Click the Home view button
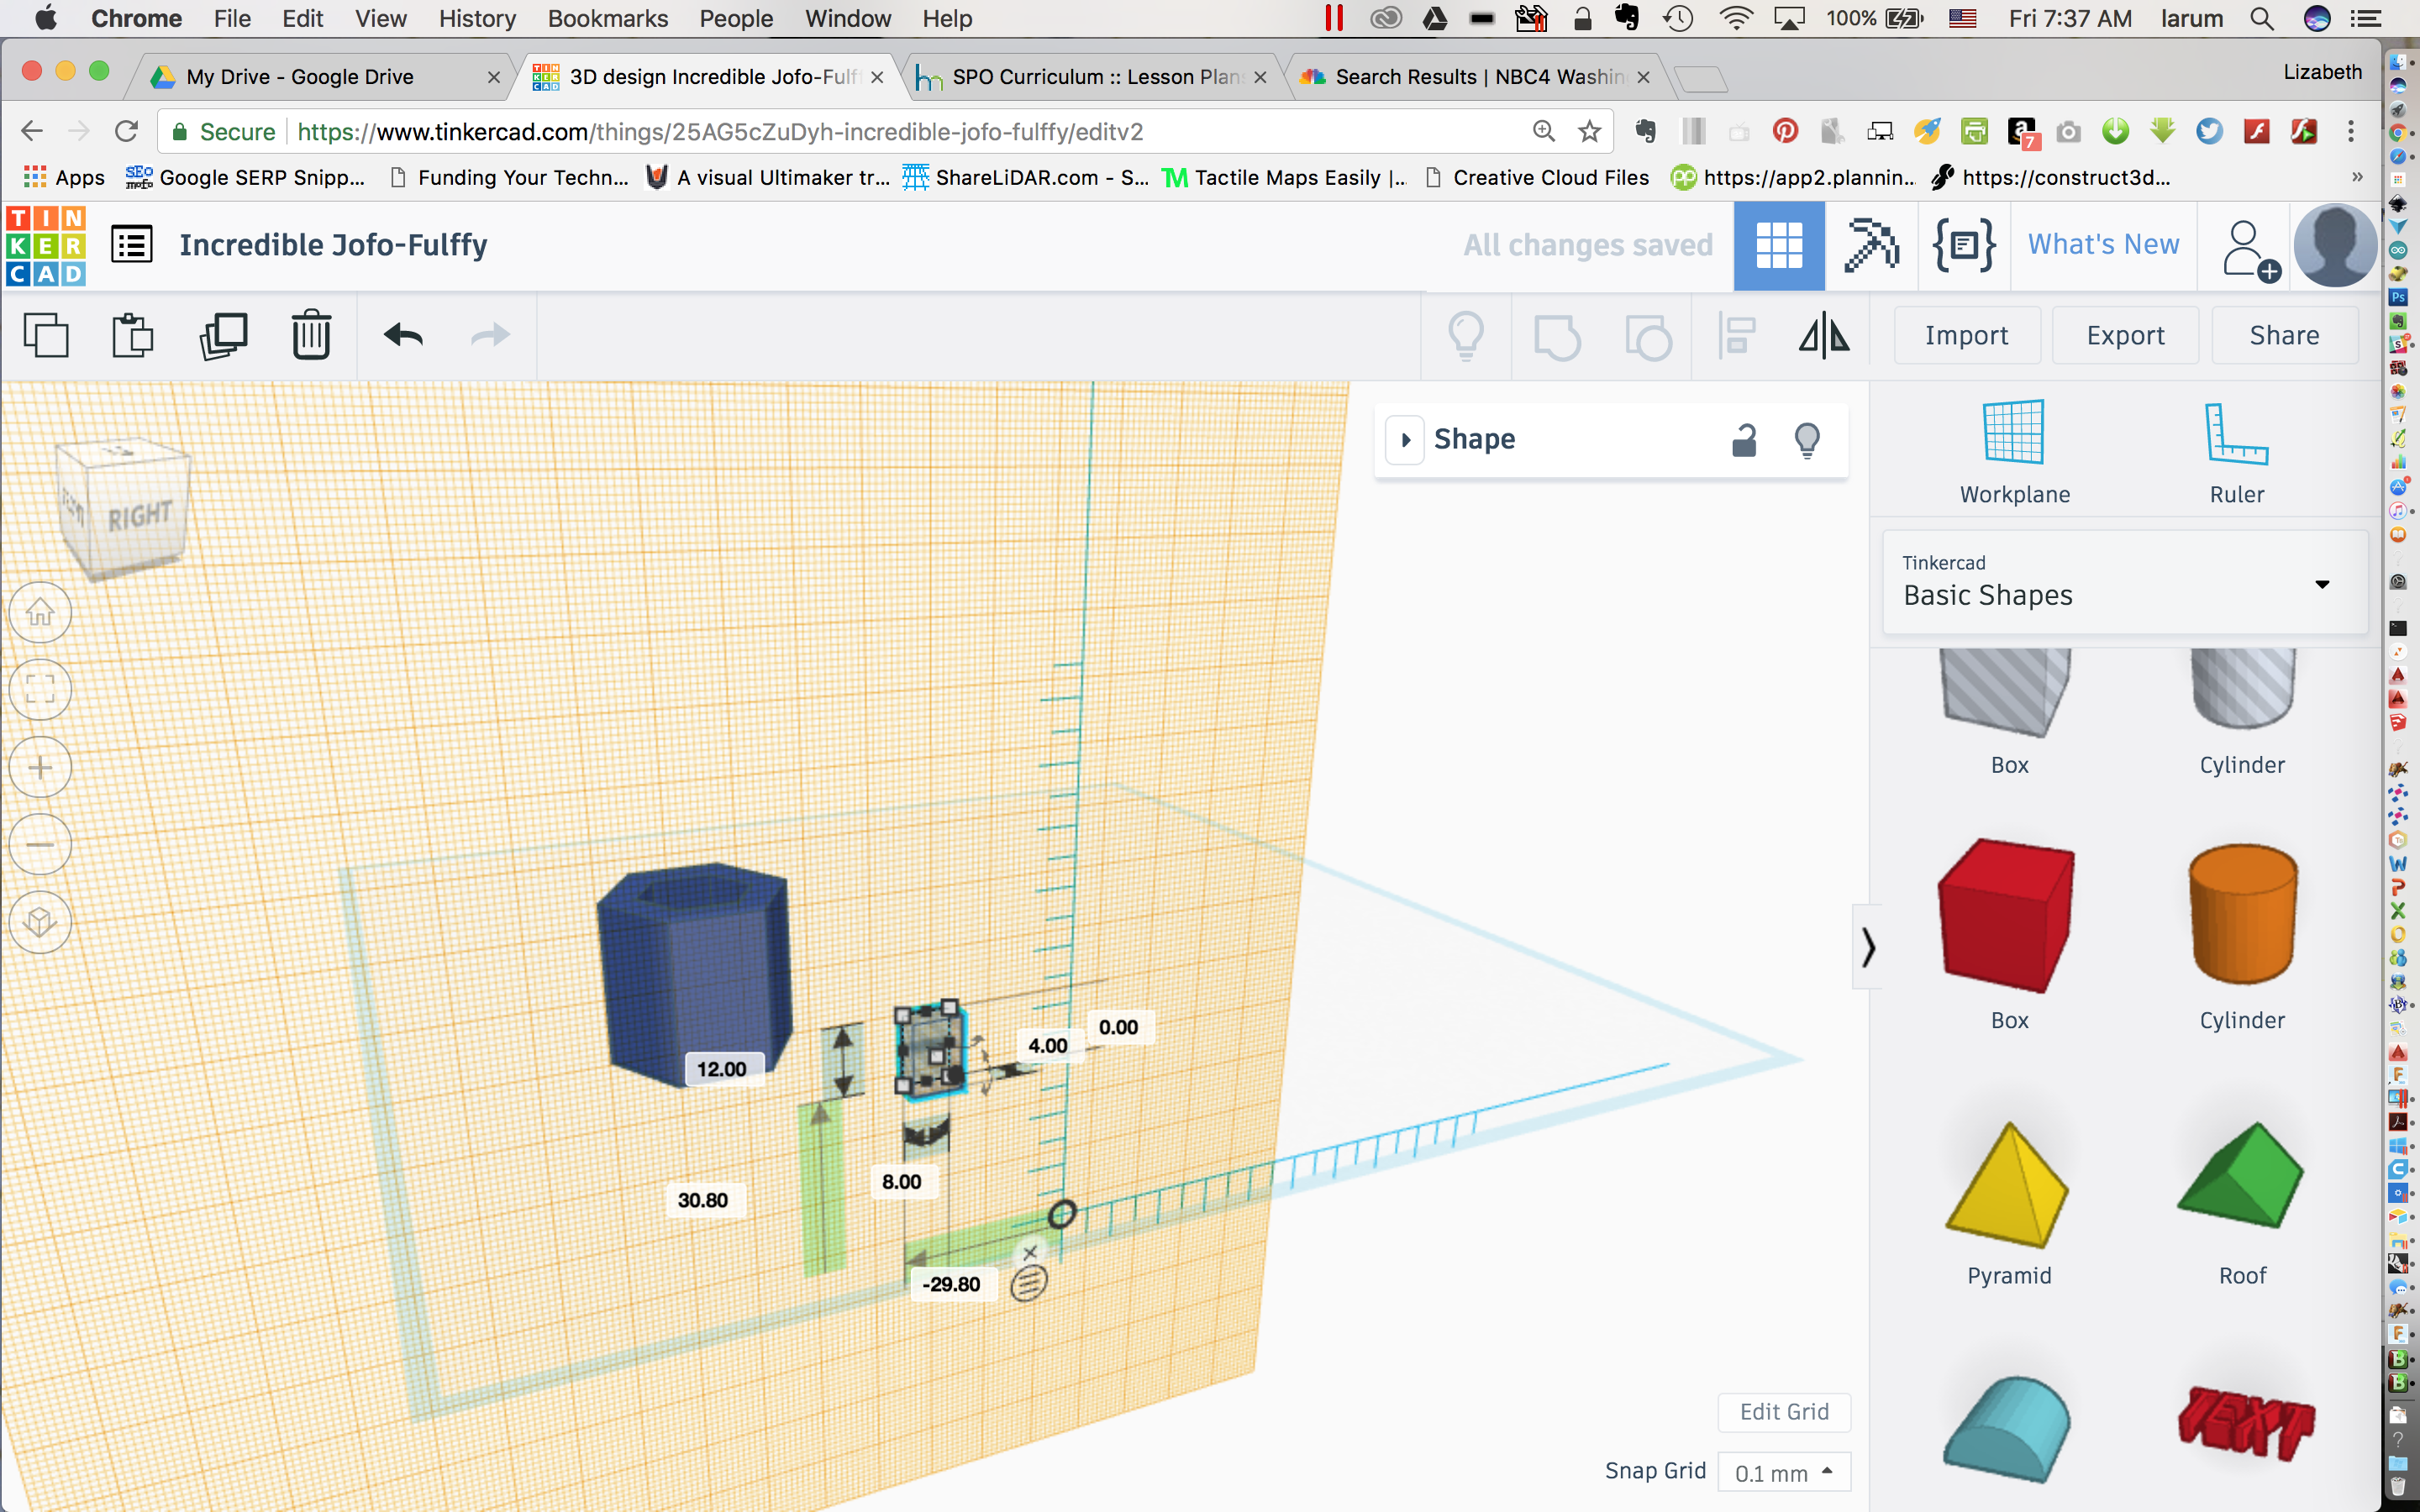The width and height of the screenshot is (2420, 1512). pyautogui.click(x=40, y=612)
